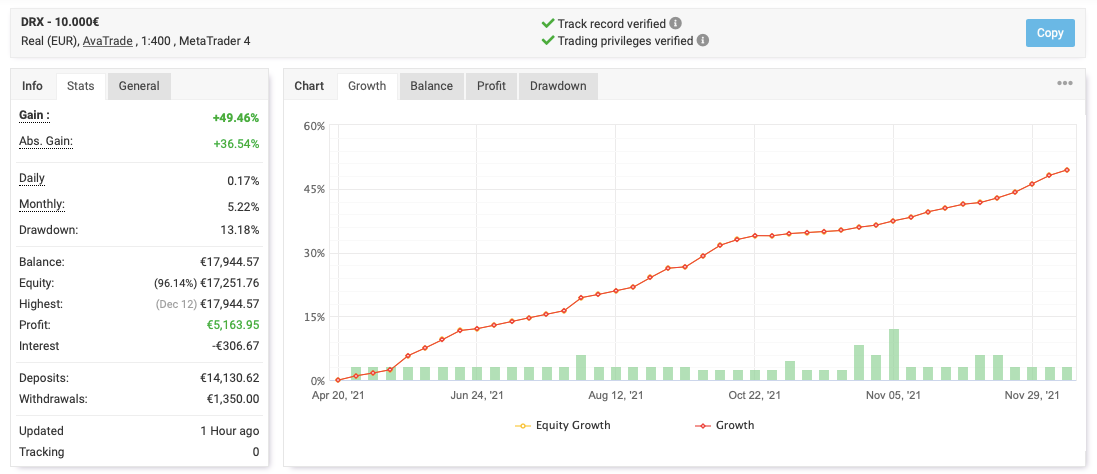Screen dimensions: 1097x474
Task: Select the Stats tab
Action: [81, 86]
